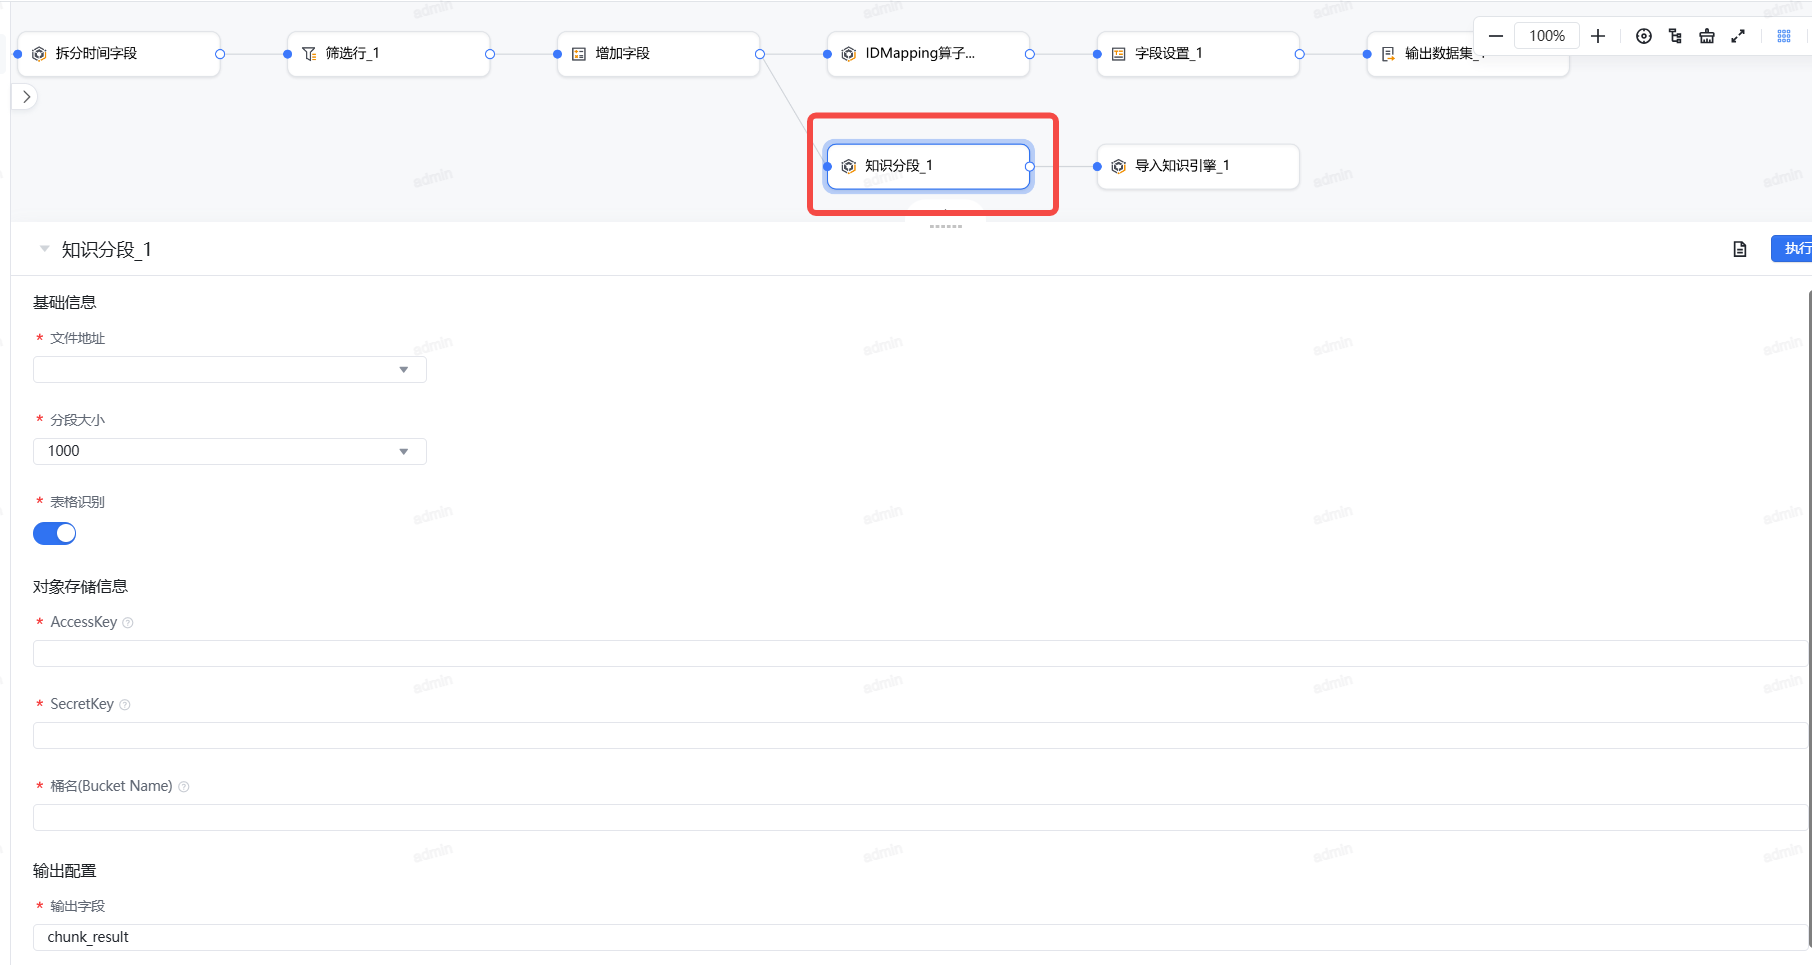Click input port of 筛选行_1 node
The height and width of the screenshot is (965, 1812).
click(x=288, y=54)
